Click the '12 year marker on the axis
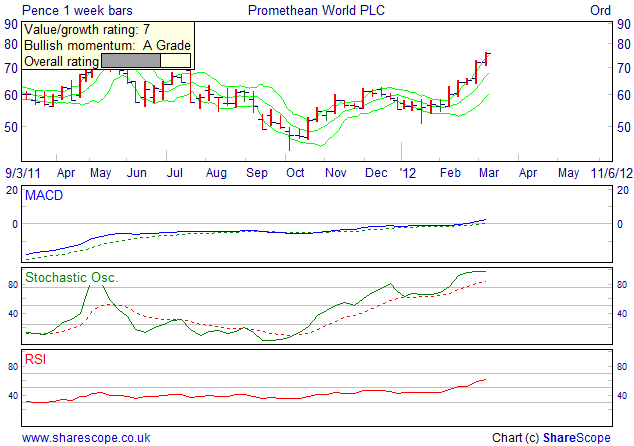Screen dimensions: 634x446 click(408, 173)
